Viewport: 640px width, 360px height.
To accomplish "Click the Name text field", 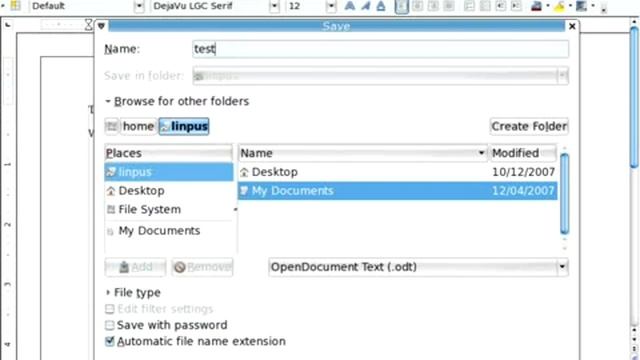I will click(380, 49).
